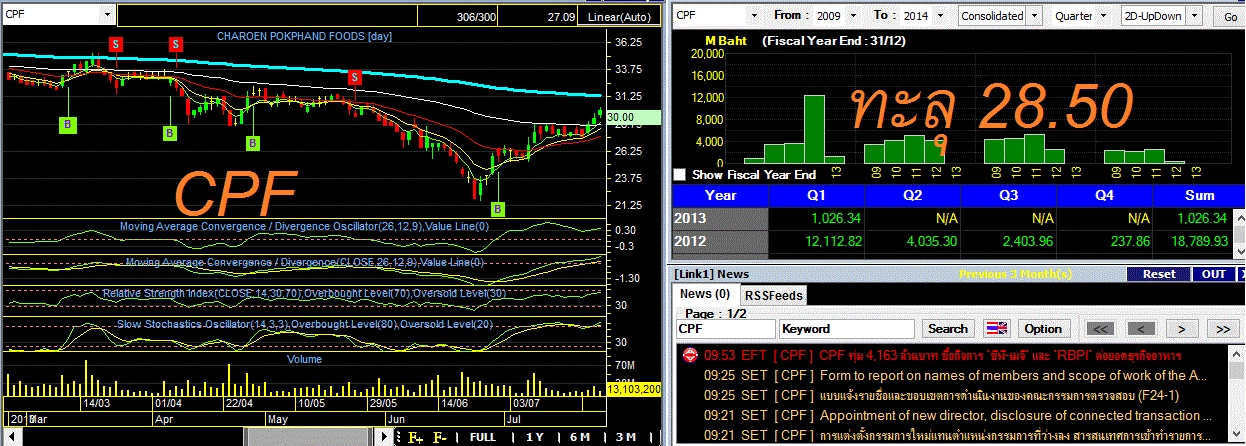Click the Reset button in news header
The height and width of the screenshot is (446, 1246).
[1158, 273]
